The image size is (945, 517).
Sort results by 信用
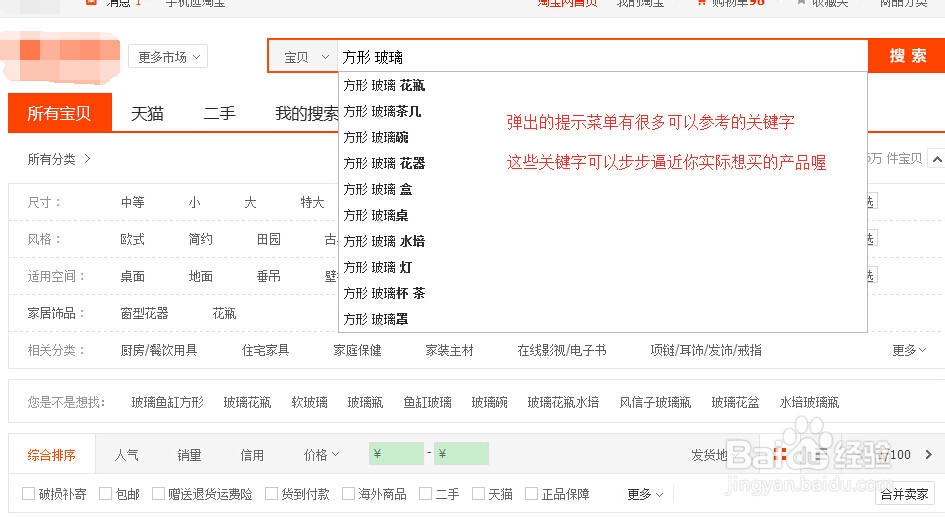click(252, 455)
